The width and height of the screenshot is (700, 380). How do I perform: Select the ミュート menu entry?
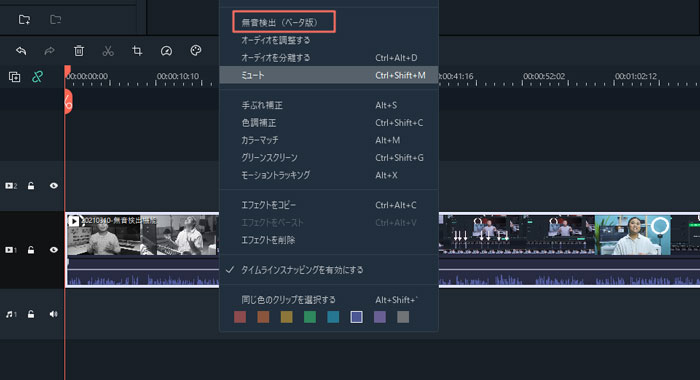329,75
